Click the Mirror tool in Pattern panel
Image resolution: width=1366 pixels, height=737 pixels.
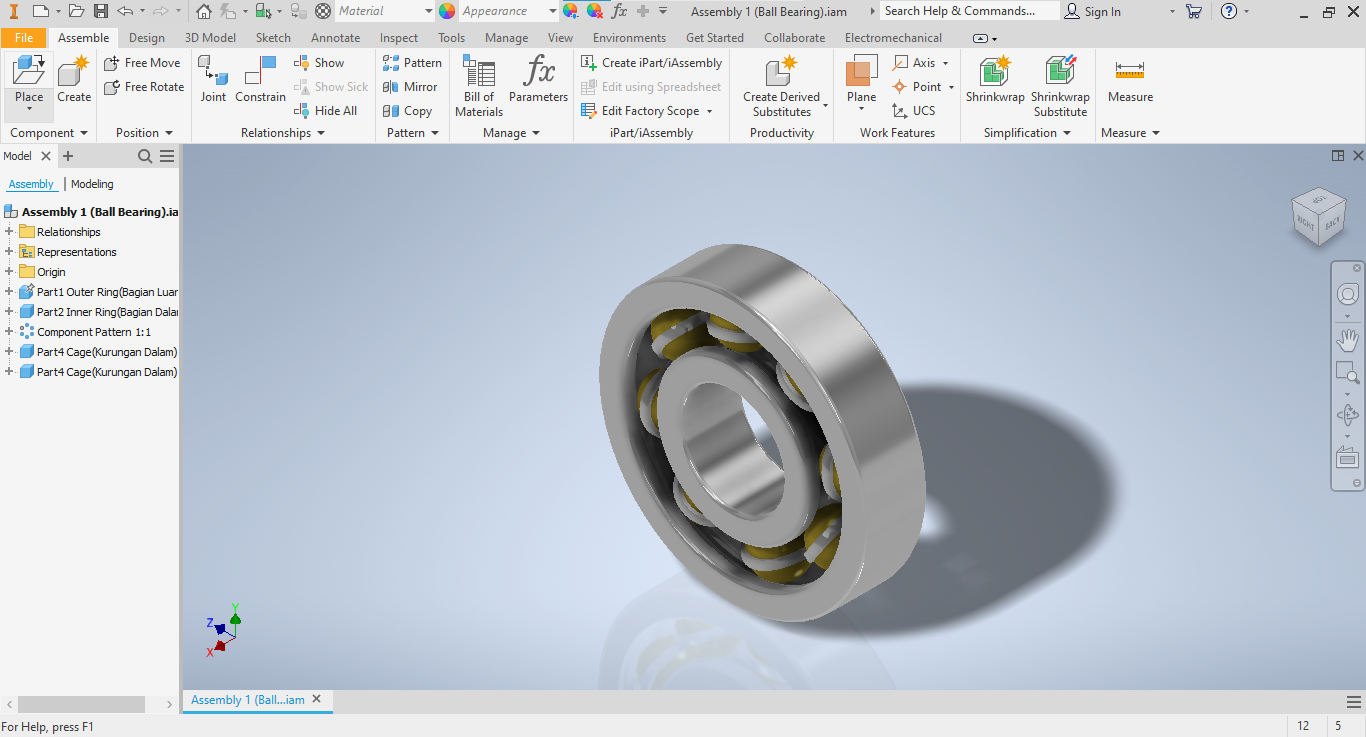411,87
